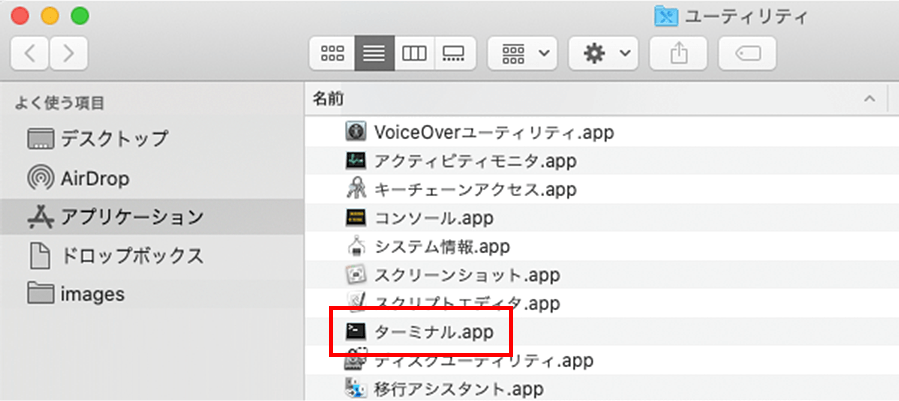This screenshot has width=899, height=401.
Task: Click the スクリーンショット app icon
Action: (356, 274)
